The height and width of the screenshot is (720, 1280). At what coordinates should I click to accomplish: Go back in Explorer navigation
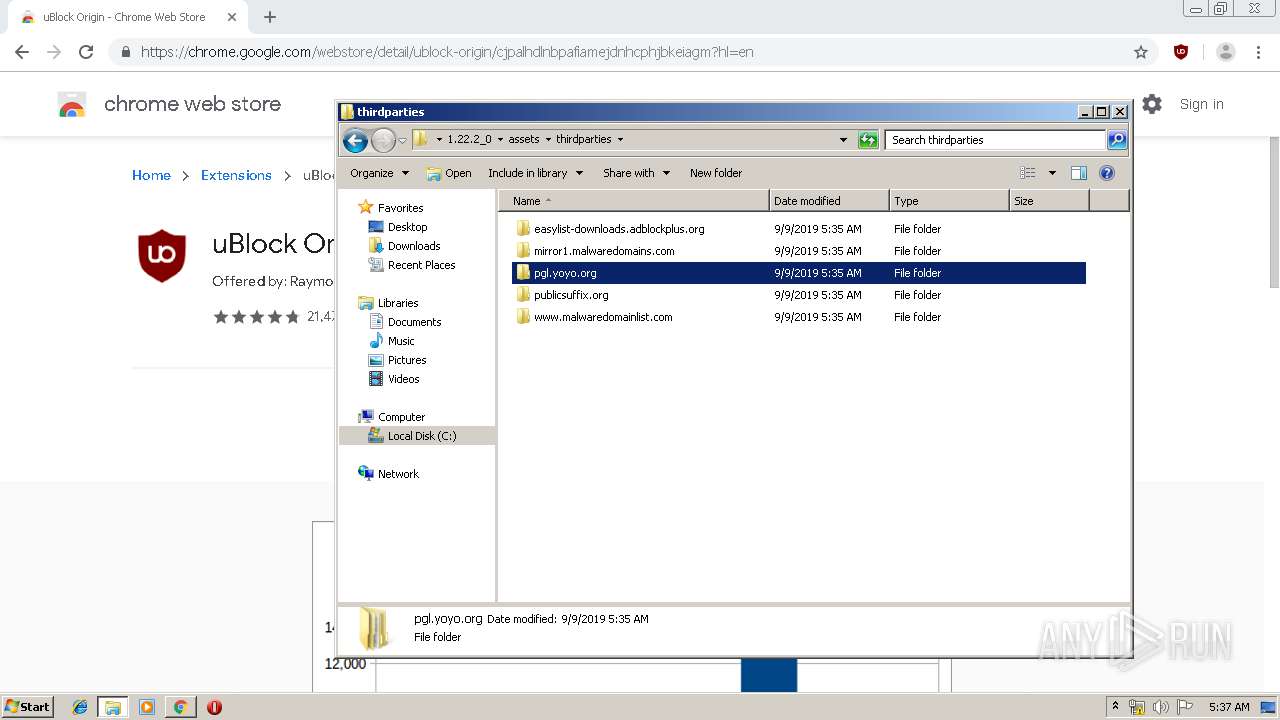355,140
